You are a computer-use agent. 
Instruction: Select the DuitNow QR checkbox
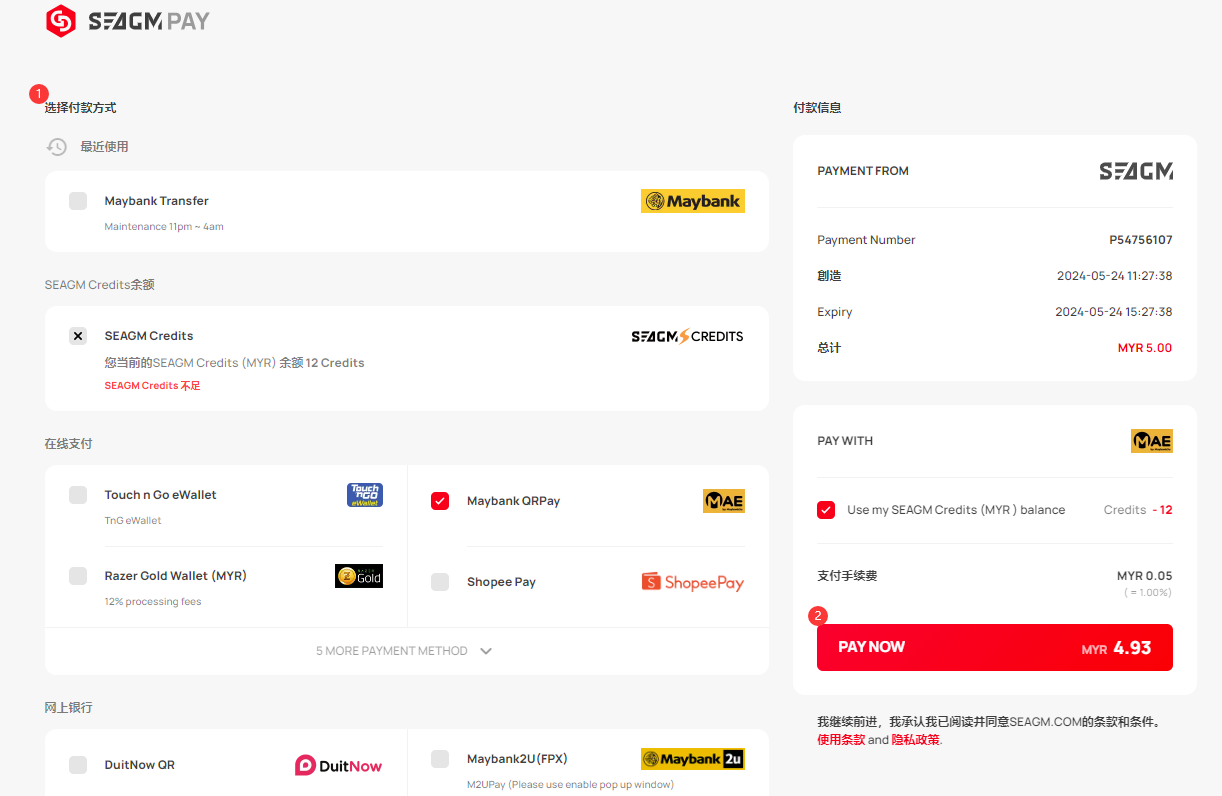[x=78, y=765]
